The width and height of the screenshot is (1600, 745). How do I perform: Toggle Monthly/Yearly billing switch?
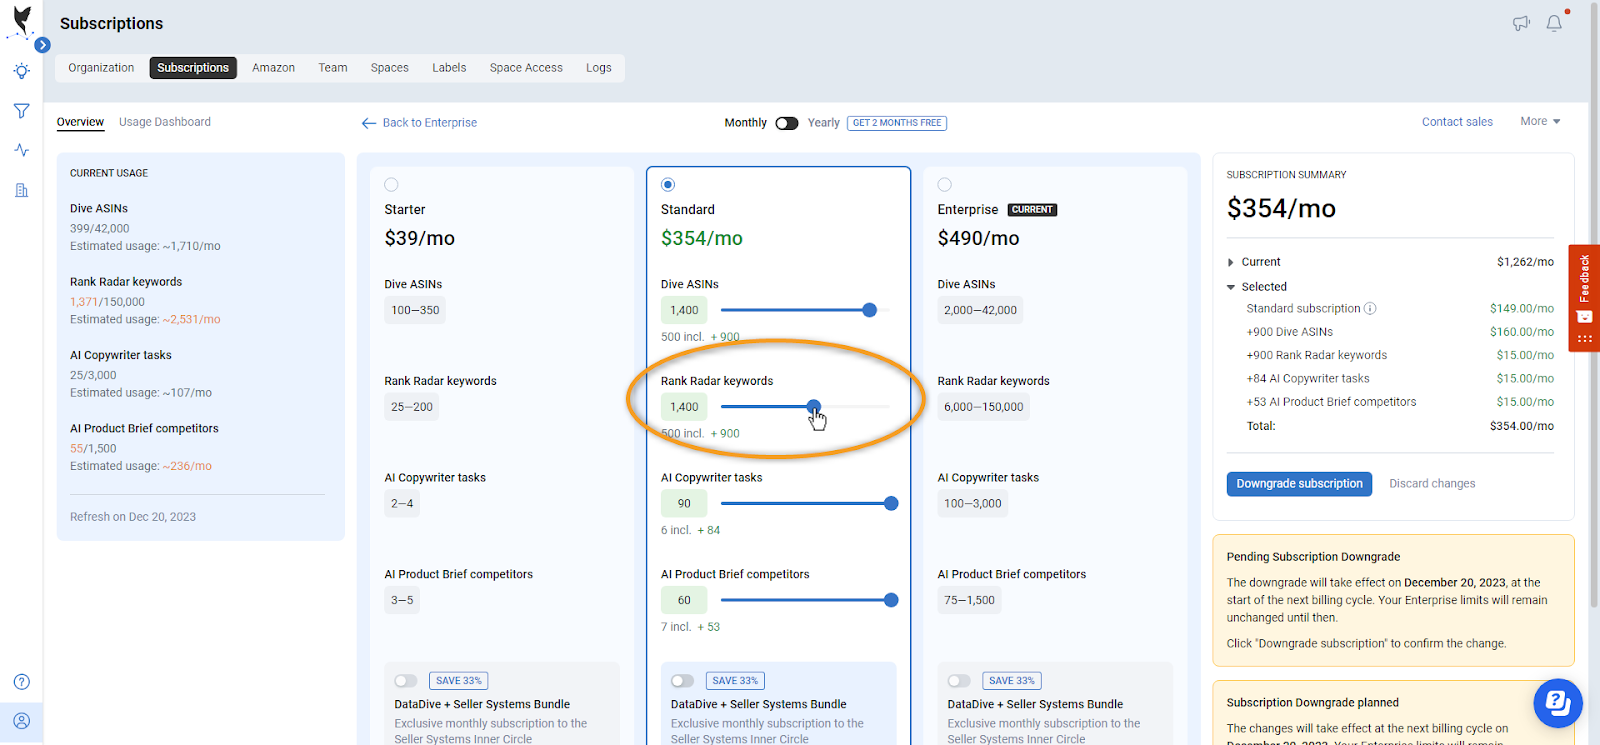[x=787, y=123]
